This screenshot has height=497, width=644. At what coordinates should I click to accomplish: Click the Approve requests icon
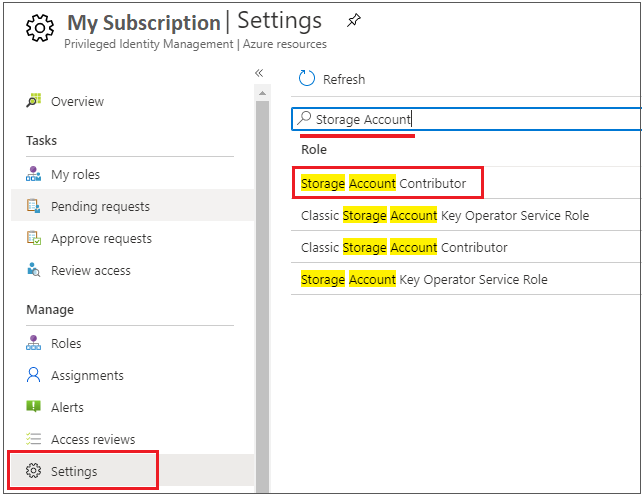(x=34, y=238)
